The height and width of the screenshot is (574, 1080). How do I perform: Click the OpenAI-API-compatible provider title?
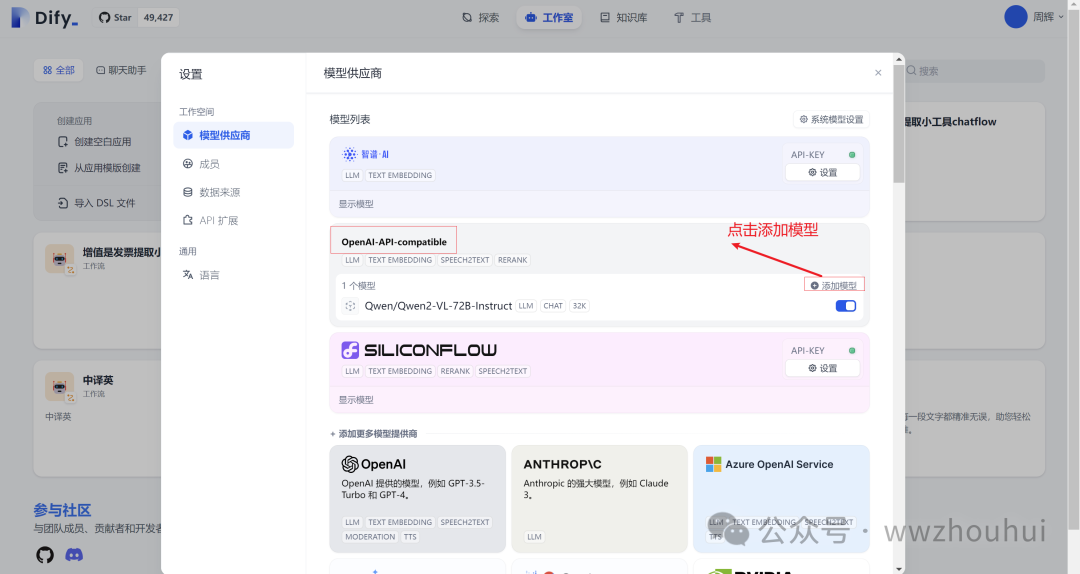point(394,242)
